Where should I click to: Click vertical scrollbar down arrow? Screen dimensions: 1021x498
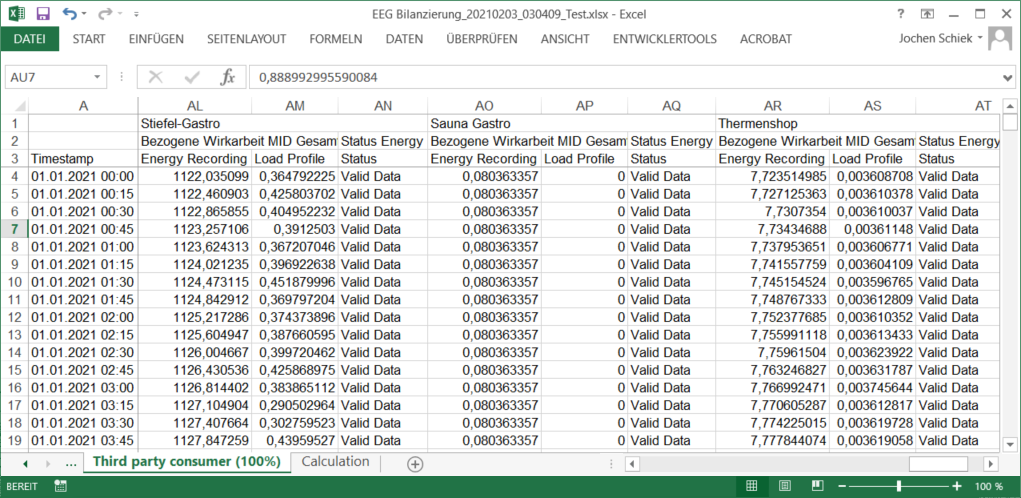[x=1010, y=444]
